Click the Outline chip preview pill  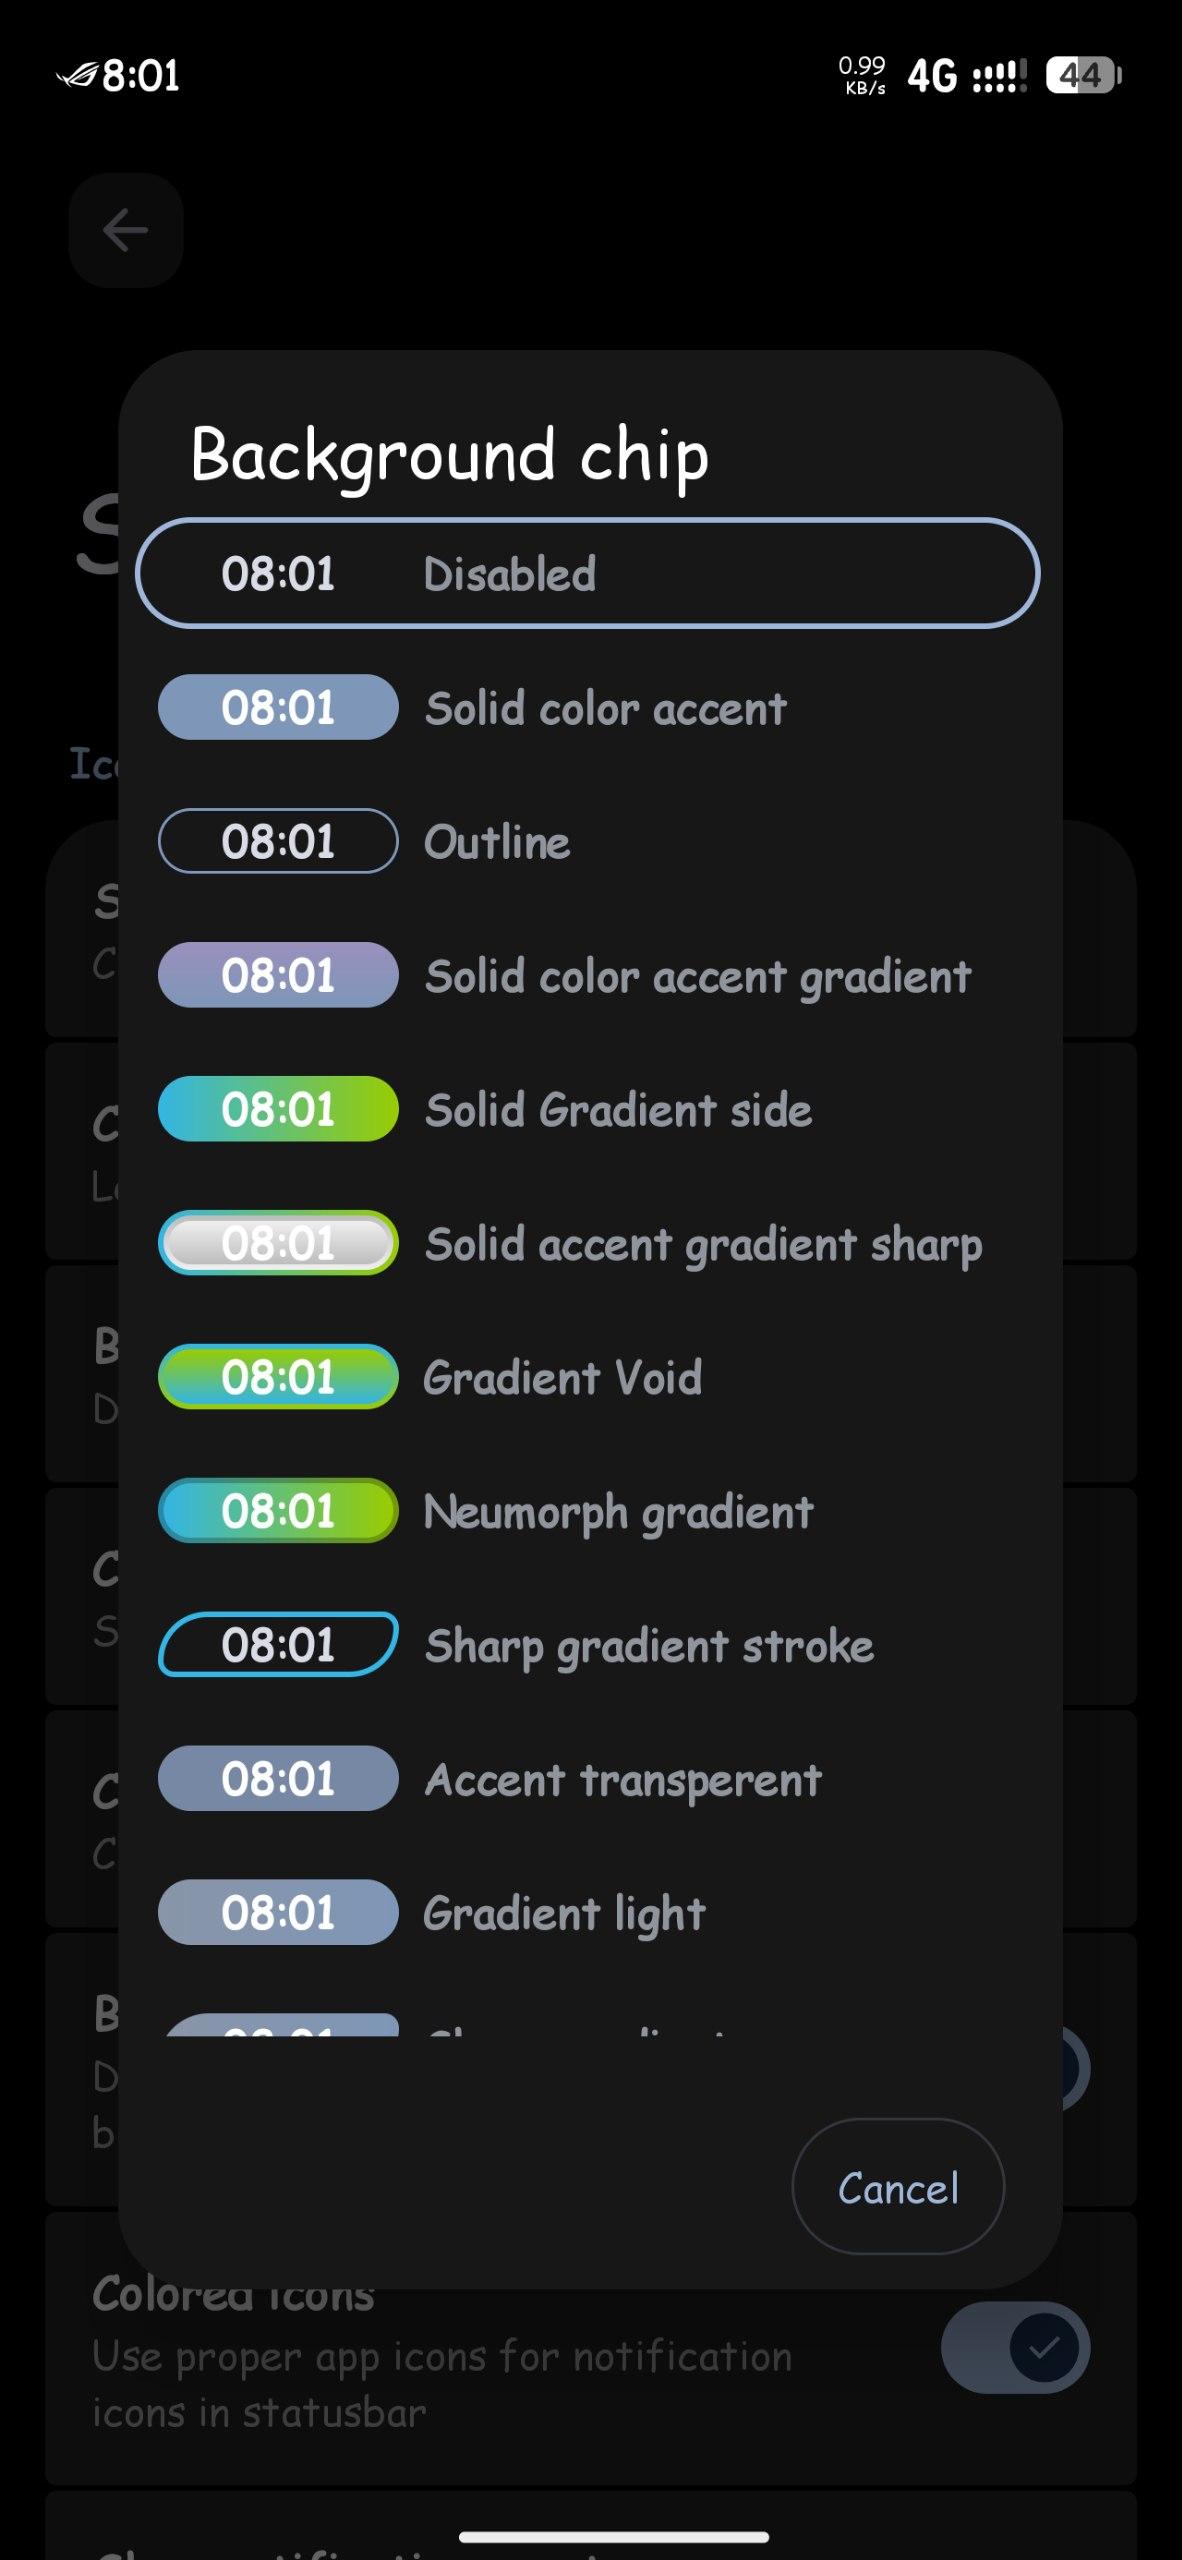click(x=278, y=841)
